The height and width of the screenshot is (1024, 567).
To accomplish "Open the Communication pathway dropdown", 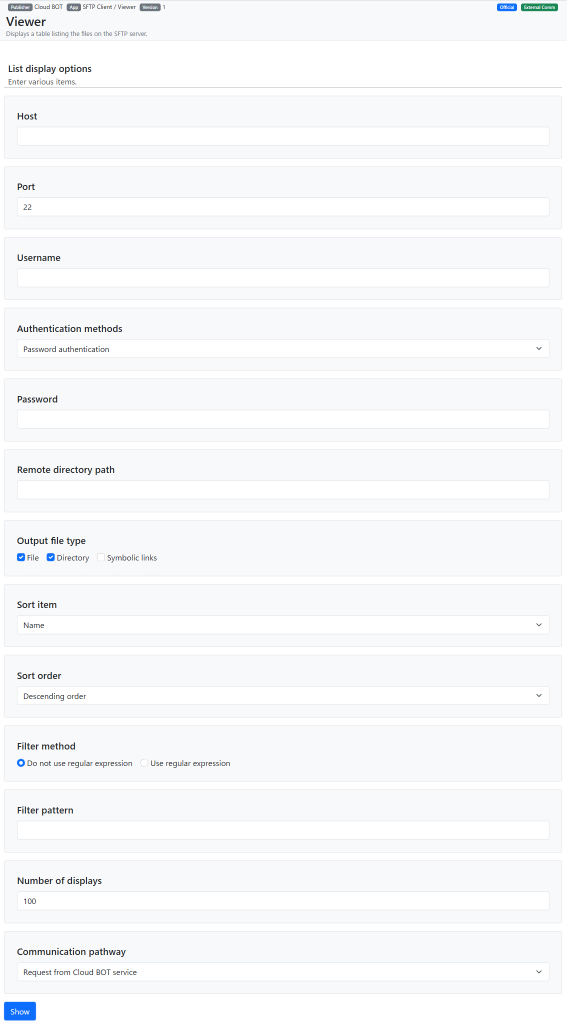I will (x=283, y=972).
